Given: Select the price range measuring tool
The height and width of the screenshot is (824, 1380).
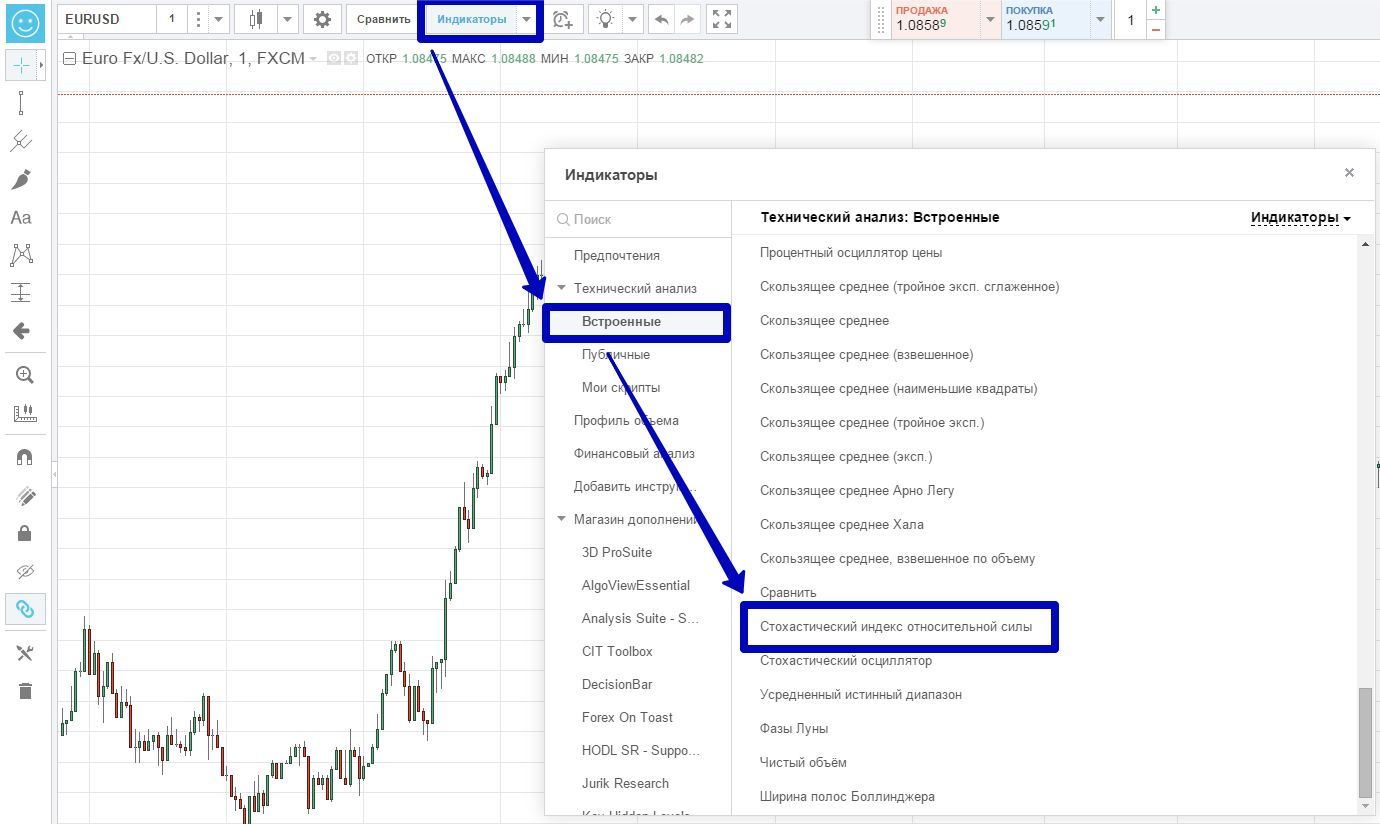Looking at the screenshot, I should pyautogui.click(x=21, y=293).
